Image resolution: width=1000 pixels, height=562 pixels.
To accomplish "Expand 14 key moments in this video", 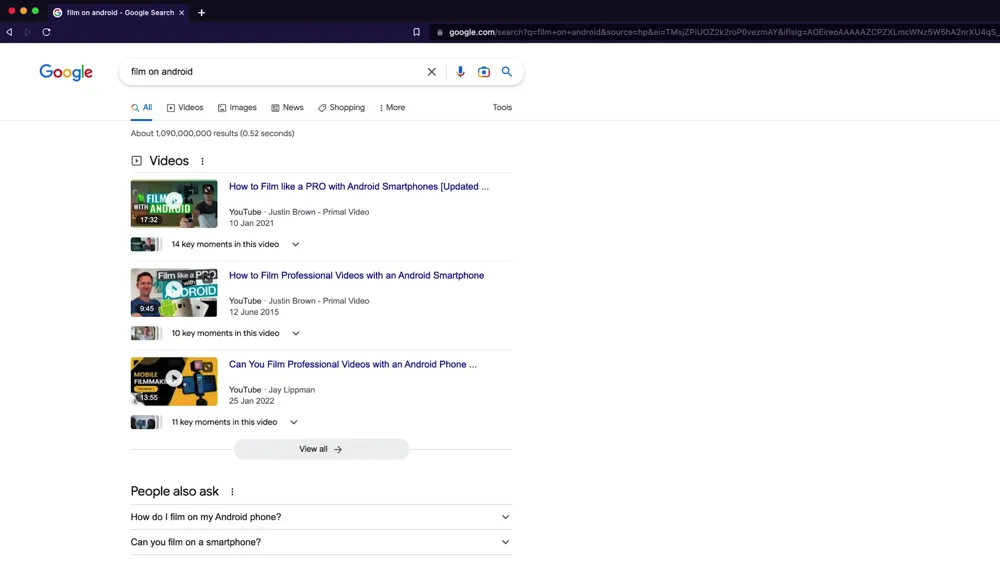I will click(295, 244).
